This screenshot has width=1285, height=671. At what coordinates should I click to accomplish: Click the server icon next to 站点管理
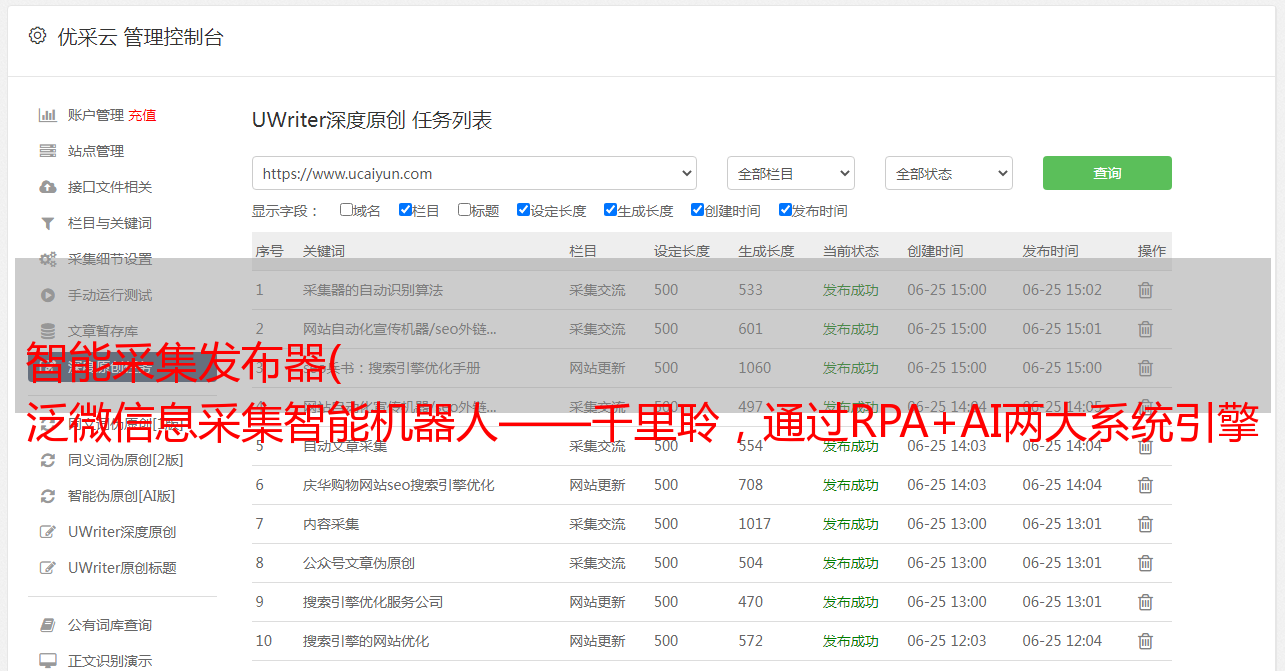pos(47,151)
